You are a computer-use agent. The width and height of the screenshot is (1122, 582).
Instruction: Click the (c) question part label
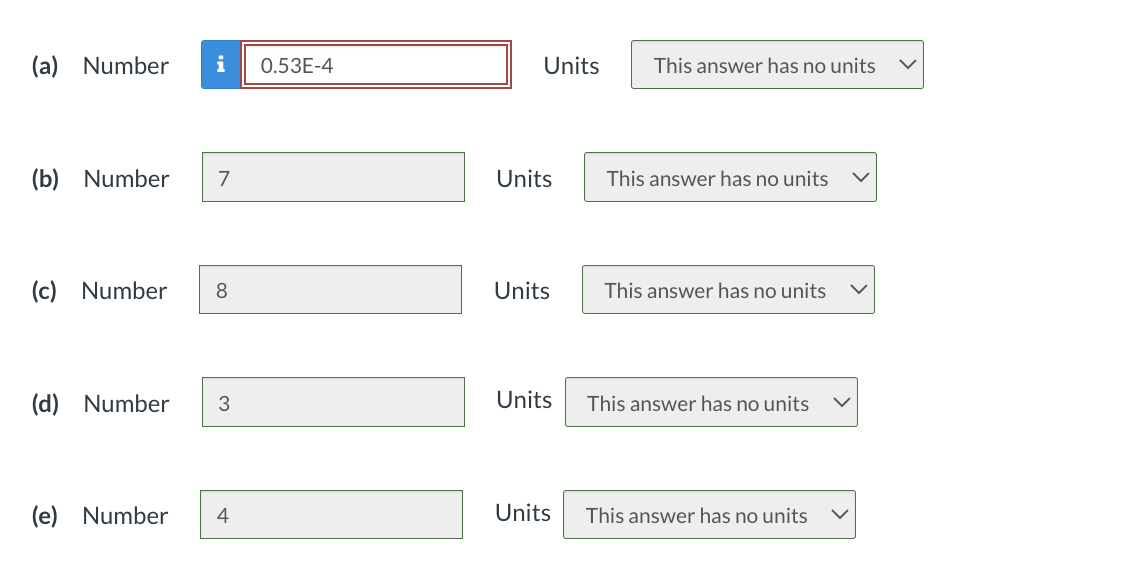44,291
